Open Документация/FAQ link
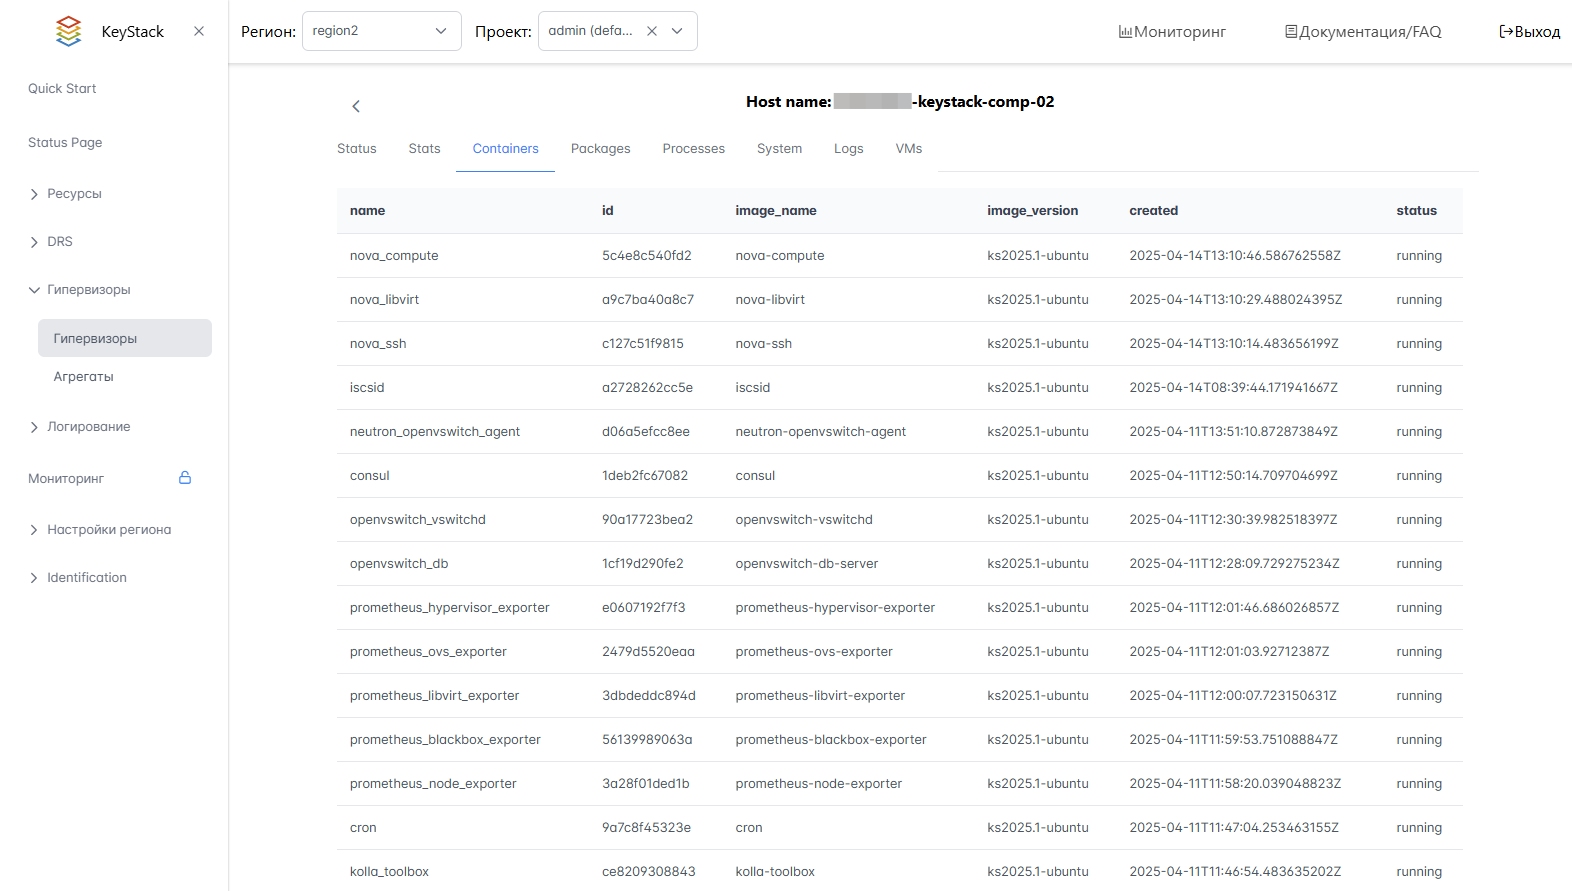The image size is (1572, 891). 1363,32
